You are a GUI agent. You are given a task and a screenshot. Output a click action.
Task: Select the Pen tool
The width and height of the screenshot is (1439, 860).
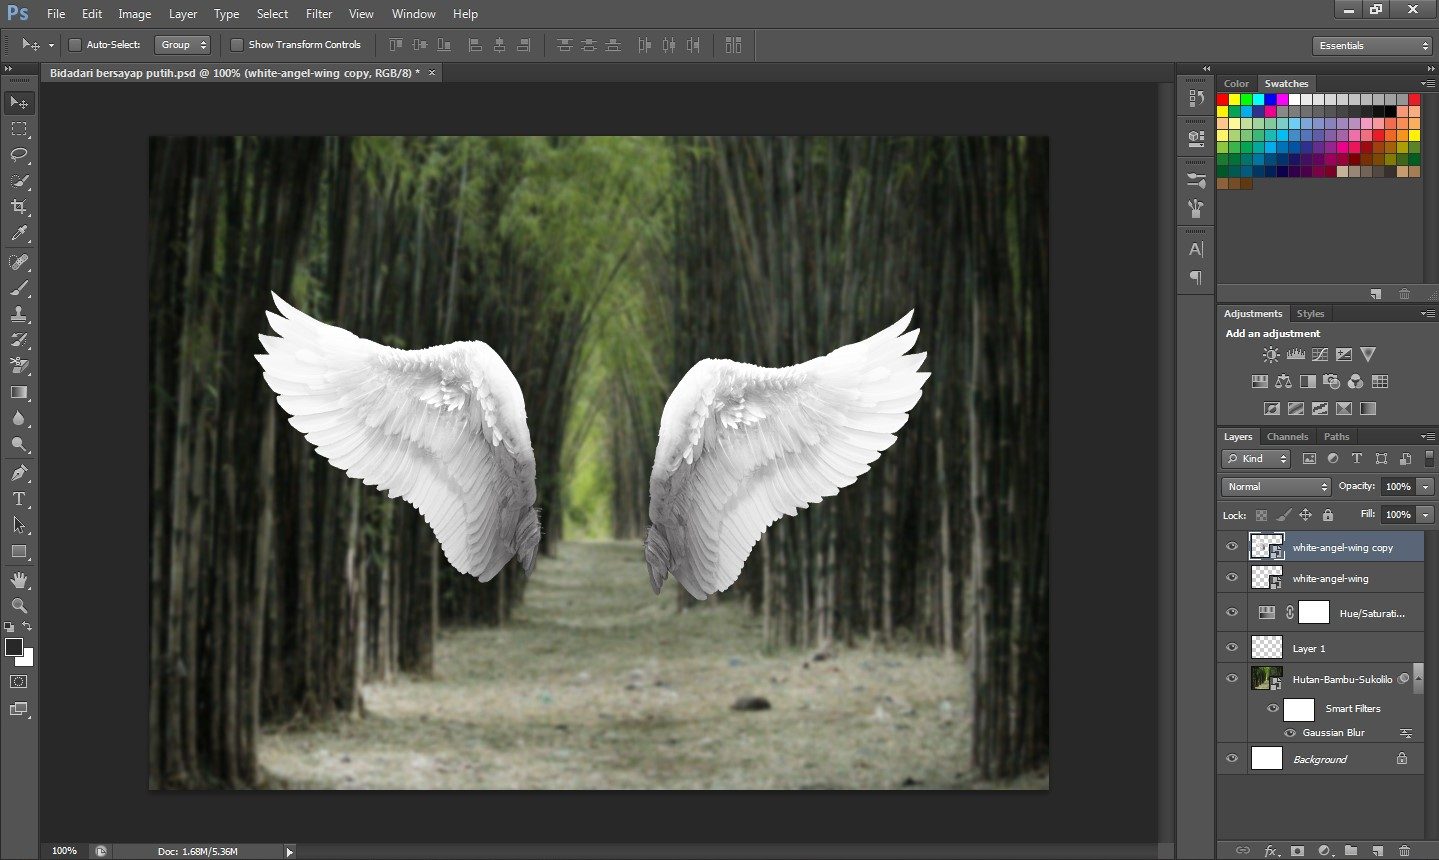point(19,473)
